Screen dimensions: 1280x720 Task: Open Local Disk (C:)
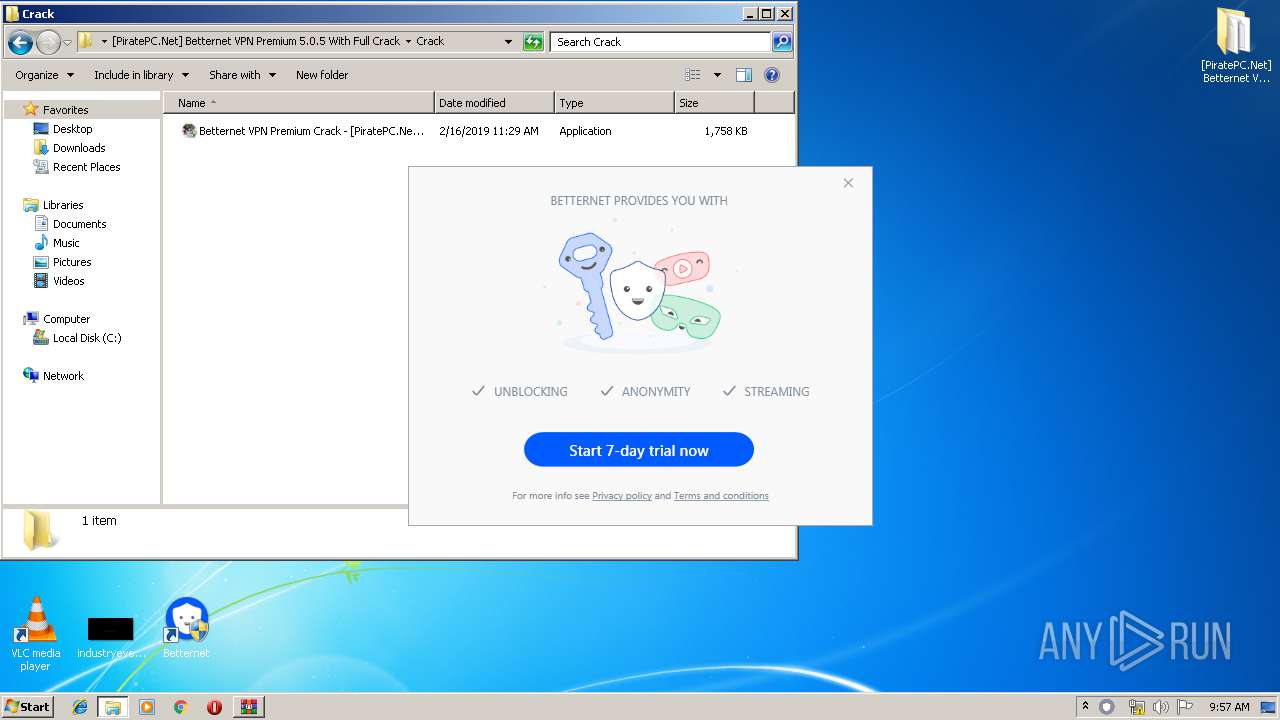coord(87,338)
